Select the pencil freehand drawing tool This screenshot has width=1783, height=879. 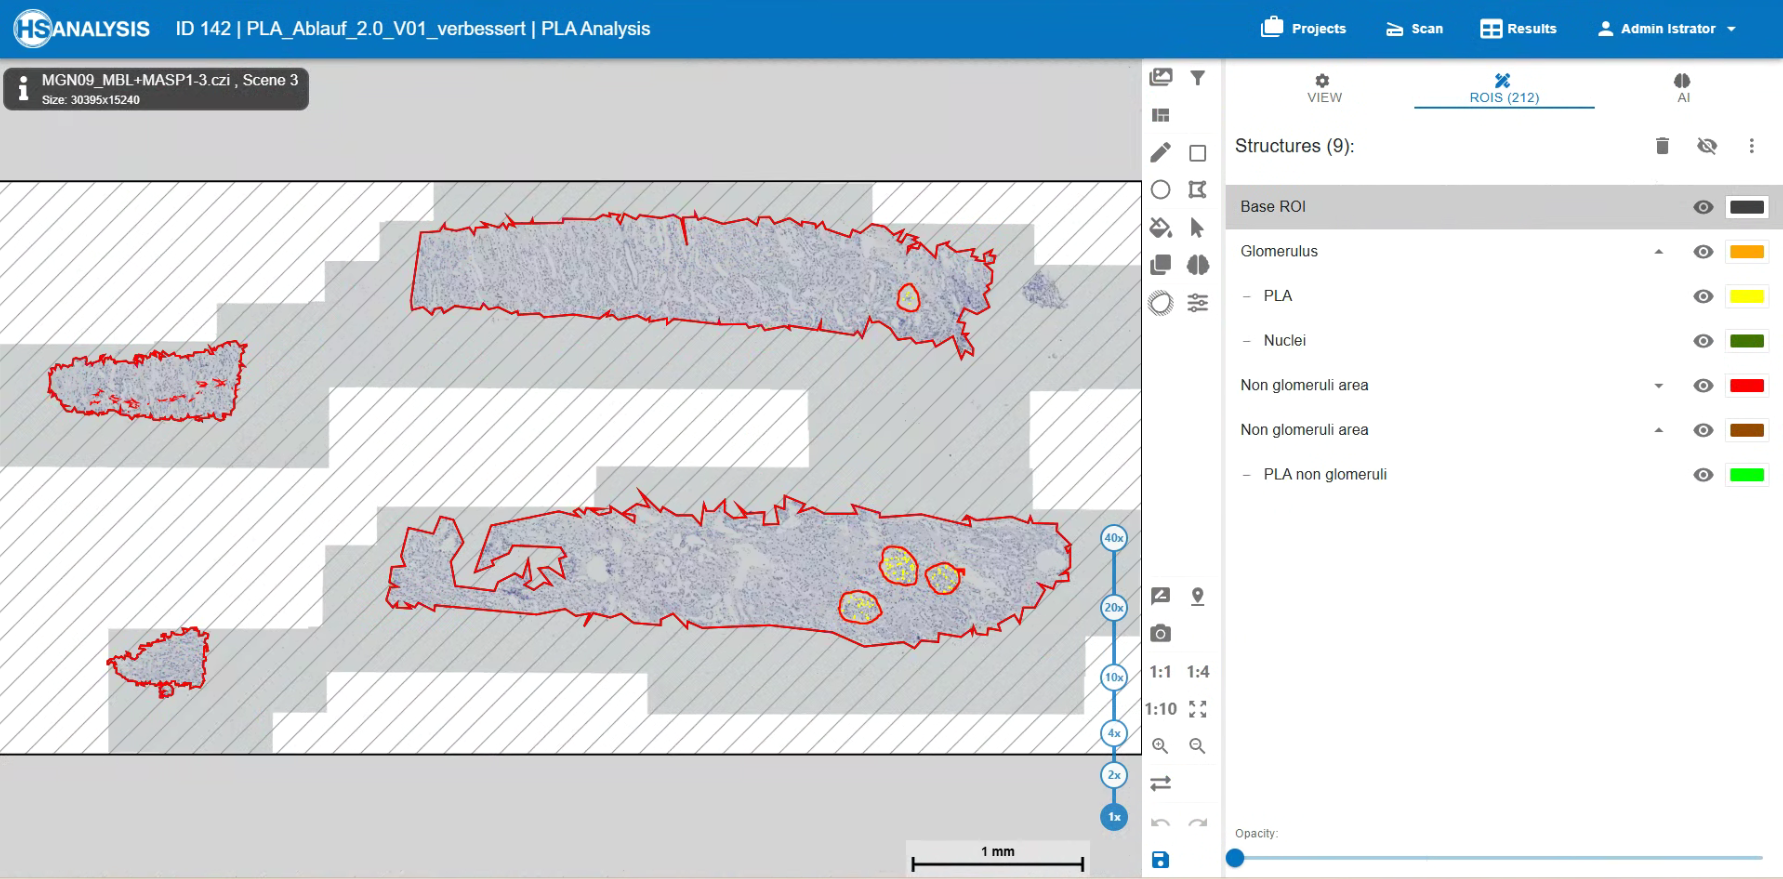pos(1160,153)
